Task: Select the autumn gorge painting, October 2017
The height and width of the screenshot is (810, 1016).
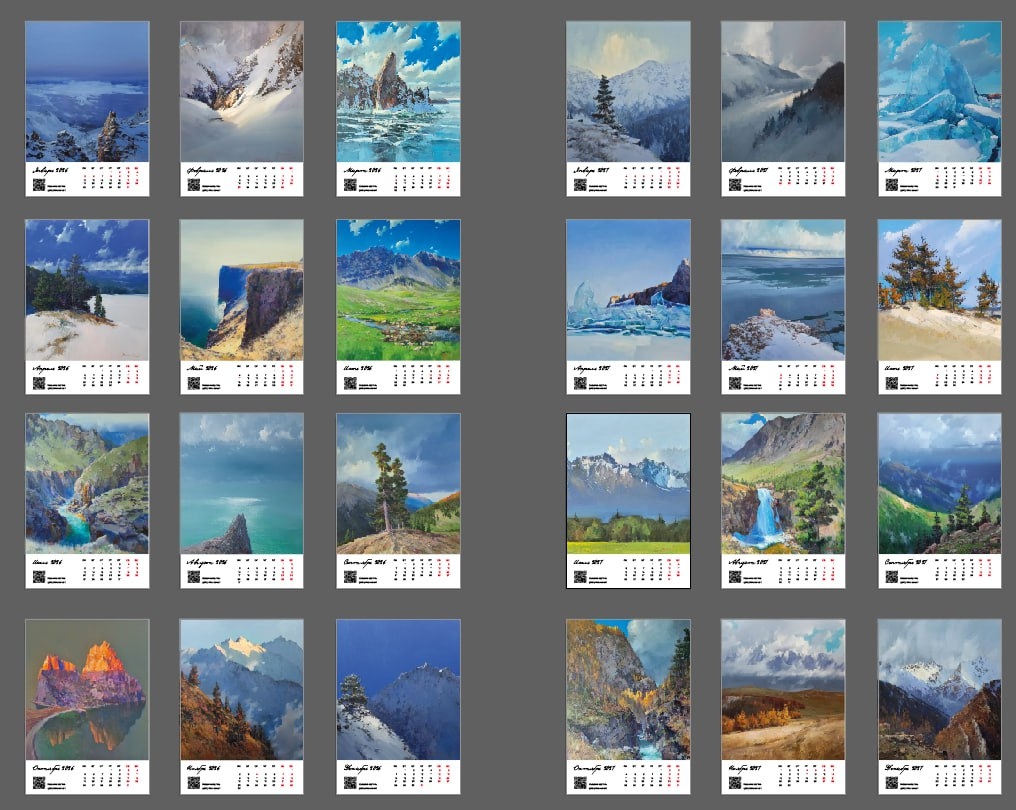Action: [x=628, y=689]
